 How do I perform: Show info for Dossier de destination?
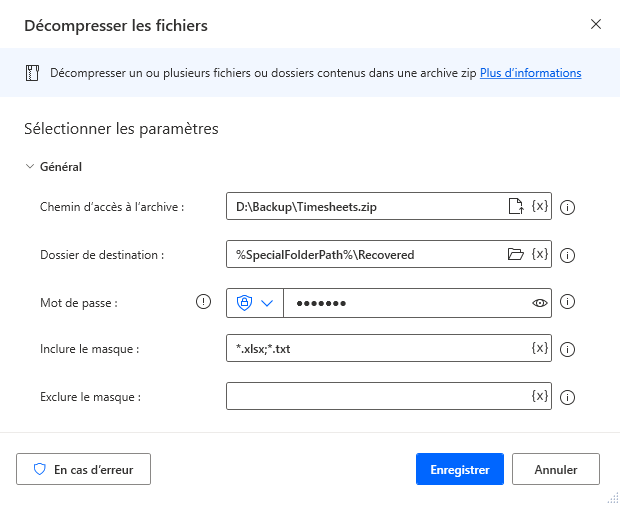pos(567,255)
